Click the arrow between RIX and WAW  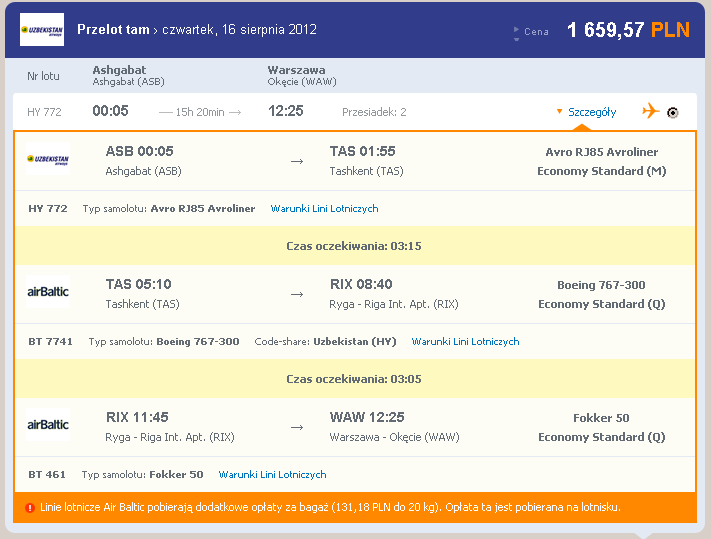point(297,427)
